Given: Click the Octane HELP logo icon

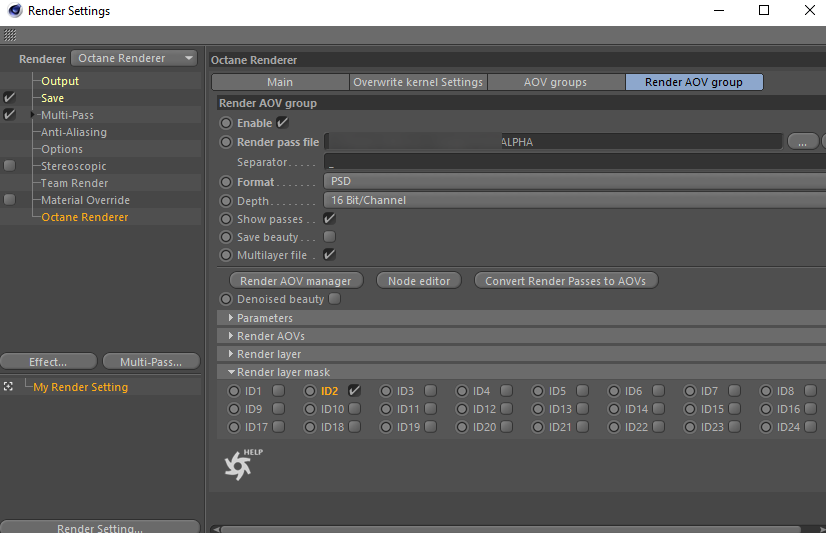Looking at the screenshot, I should [243, 464].
